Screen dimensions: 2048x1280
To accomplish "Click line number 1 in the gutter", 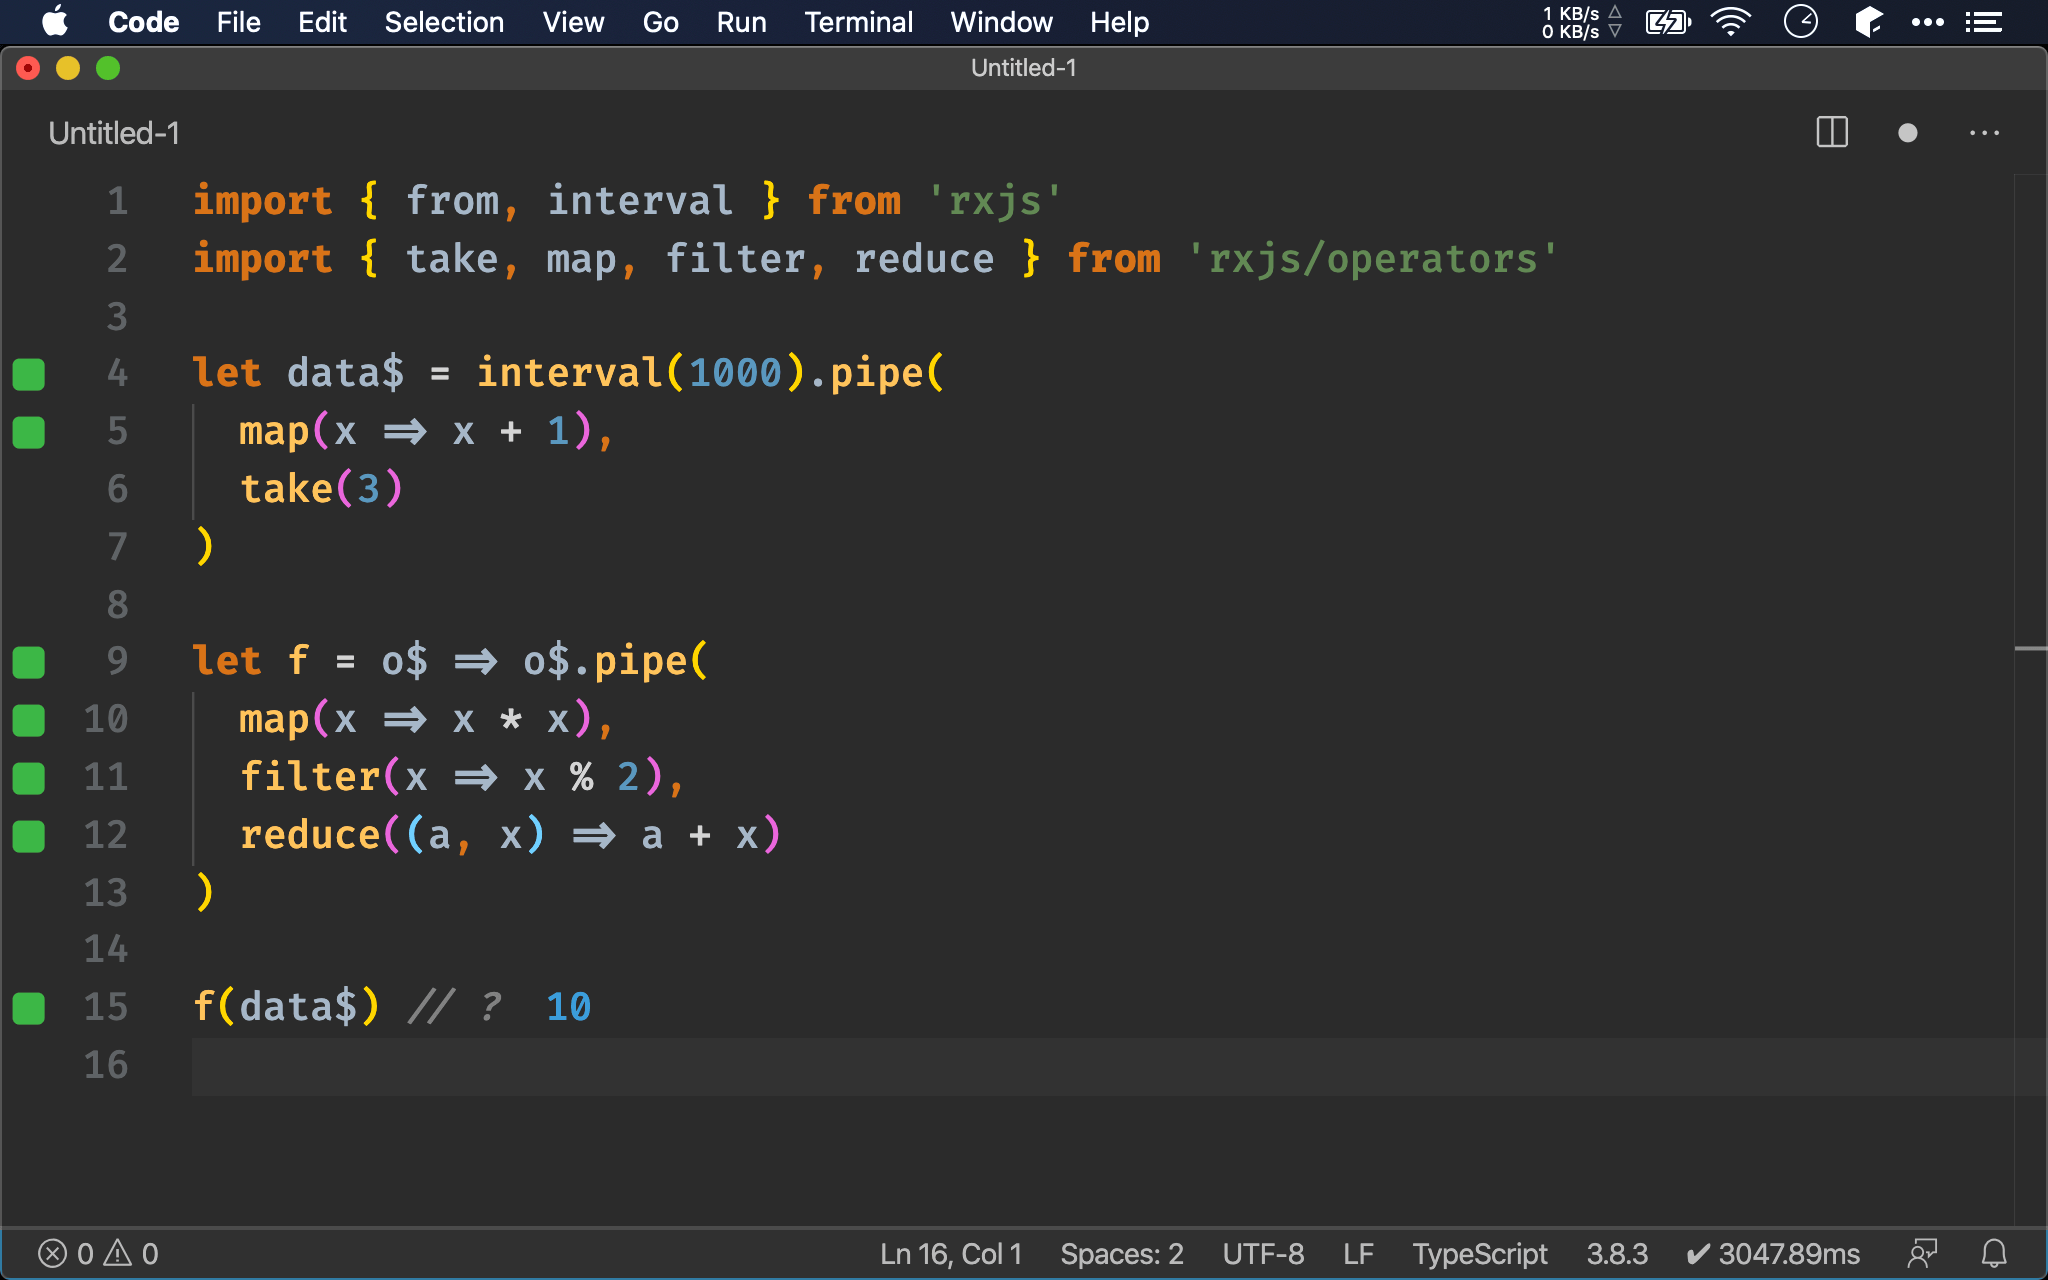I will tap(118, 201).
